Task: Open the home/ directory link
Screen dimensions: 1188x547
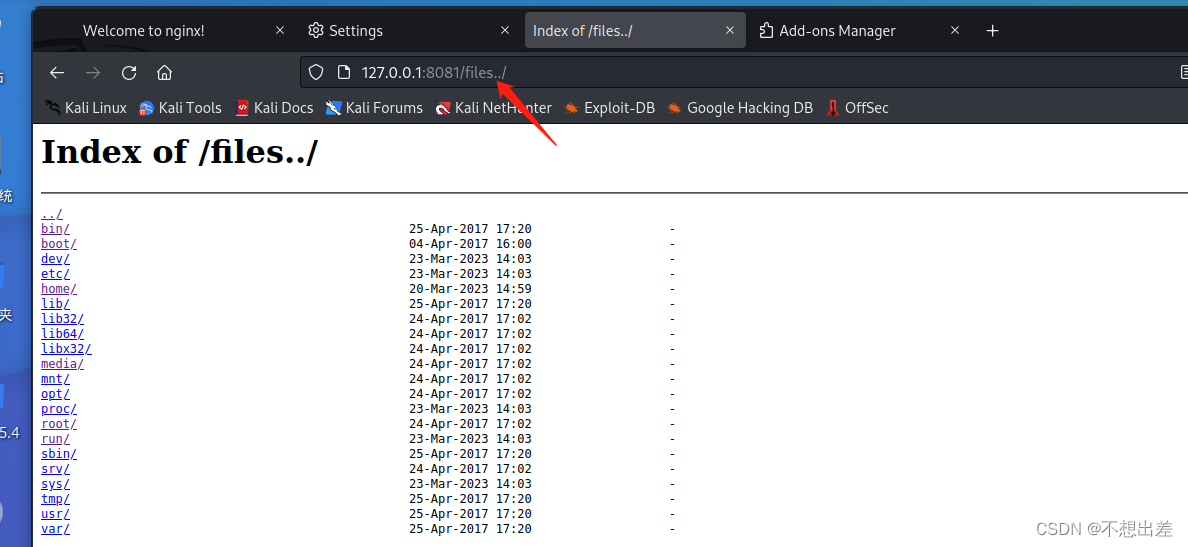Action: pyautogui.click(x=59, y=289)
